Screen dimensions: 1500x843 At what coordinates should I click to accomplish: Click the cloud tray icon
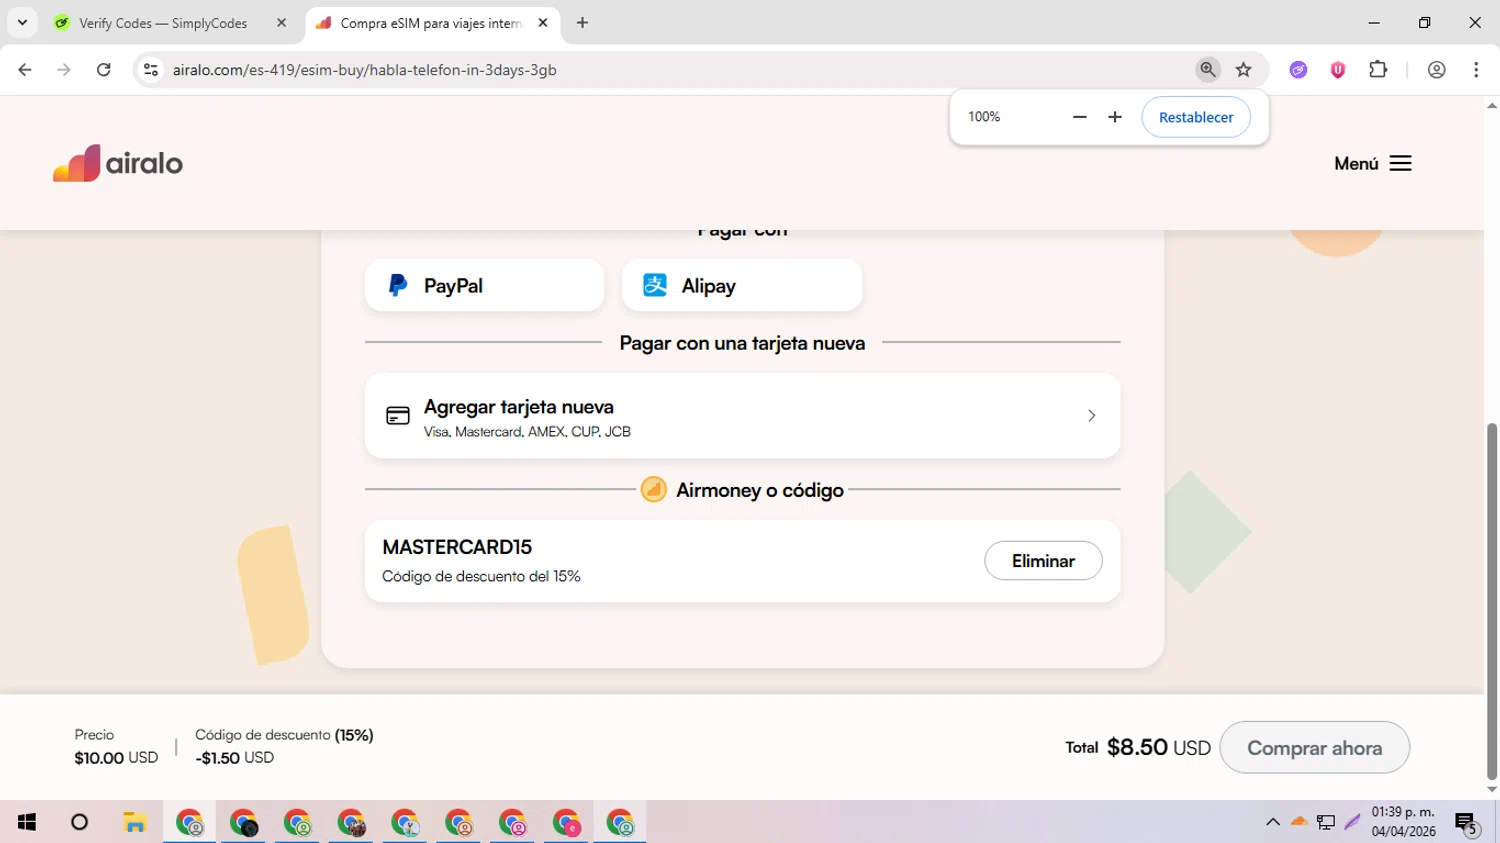1299,822
